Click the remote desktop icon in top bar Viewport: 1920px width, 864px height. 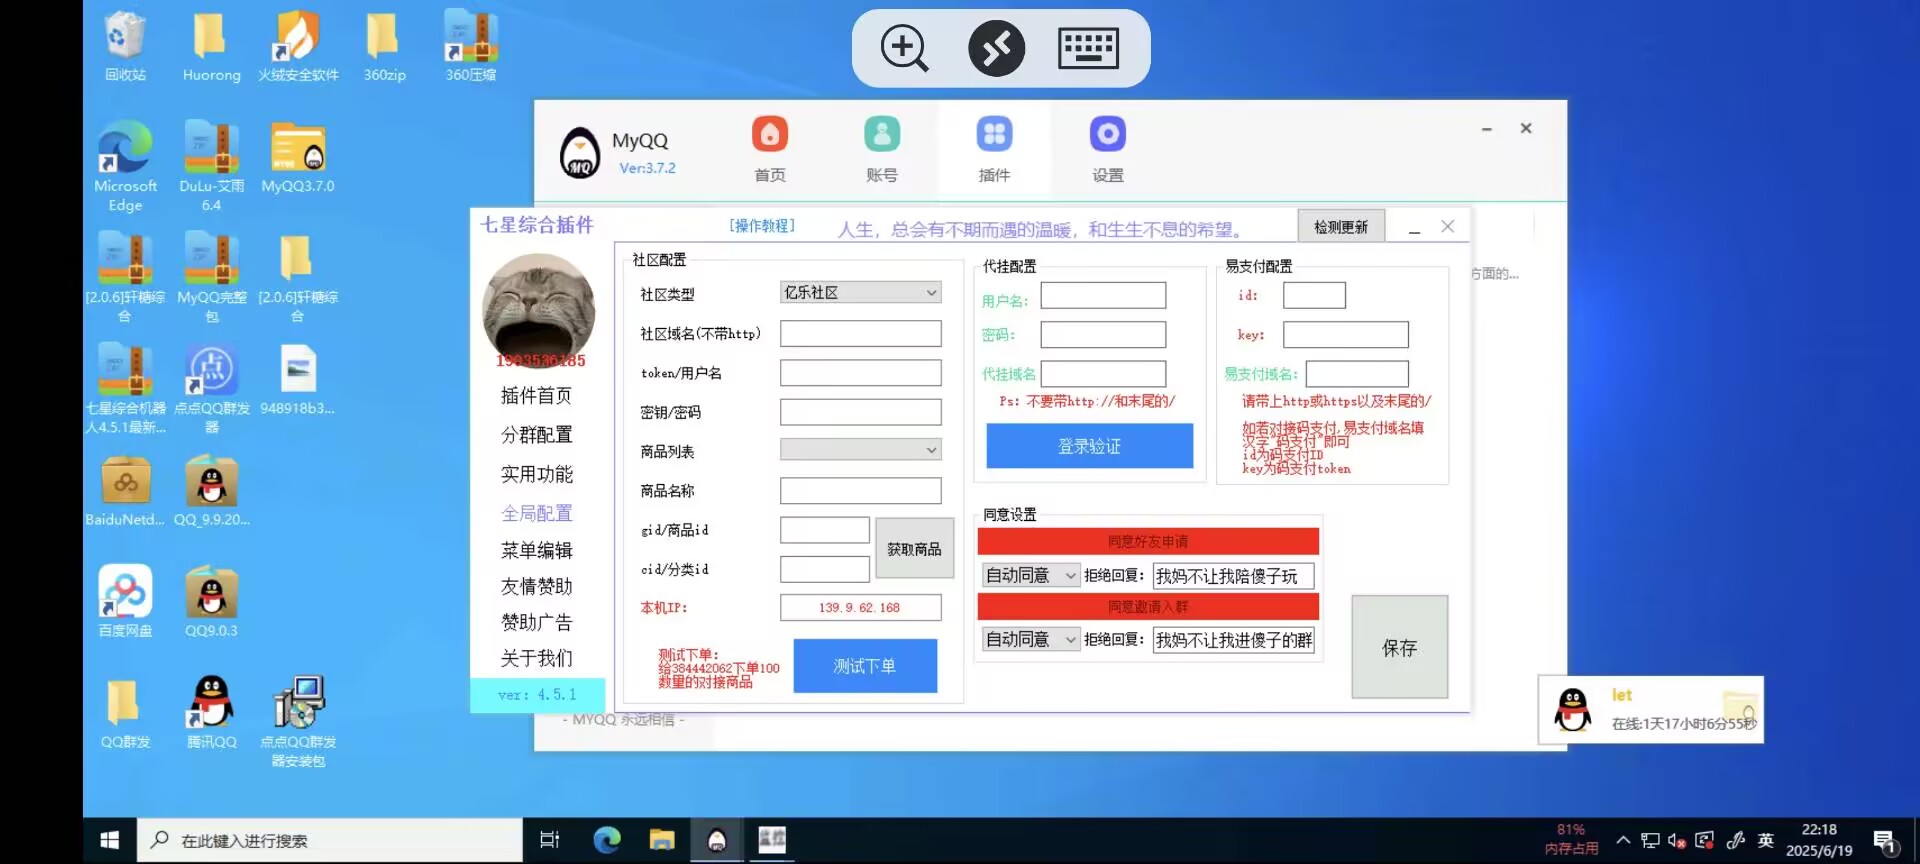click(x=996, y=48)
